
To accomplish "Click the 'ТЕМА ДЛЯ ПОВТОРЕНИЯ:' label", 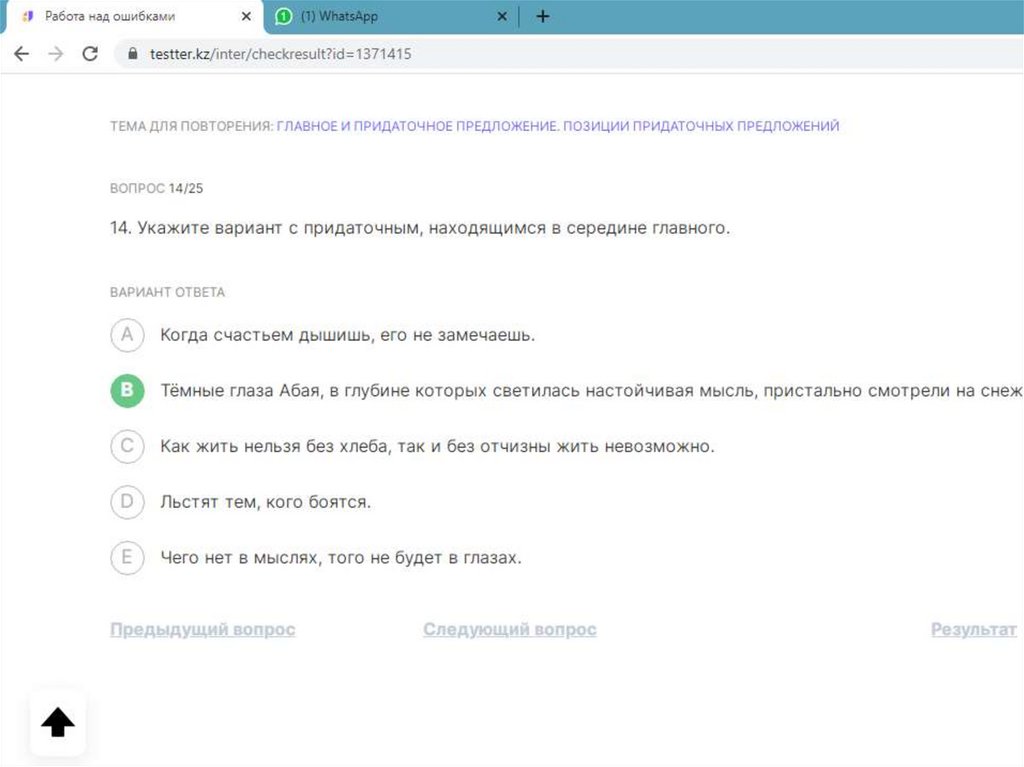I will [191, 125].
